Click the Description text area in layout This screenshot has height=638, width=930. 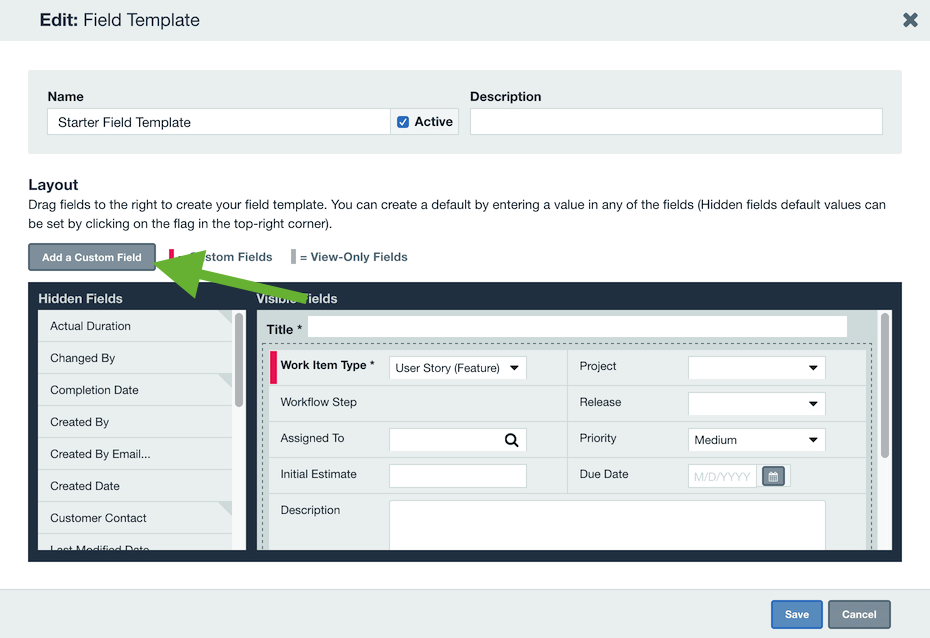click(x=607, y=525)
